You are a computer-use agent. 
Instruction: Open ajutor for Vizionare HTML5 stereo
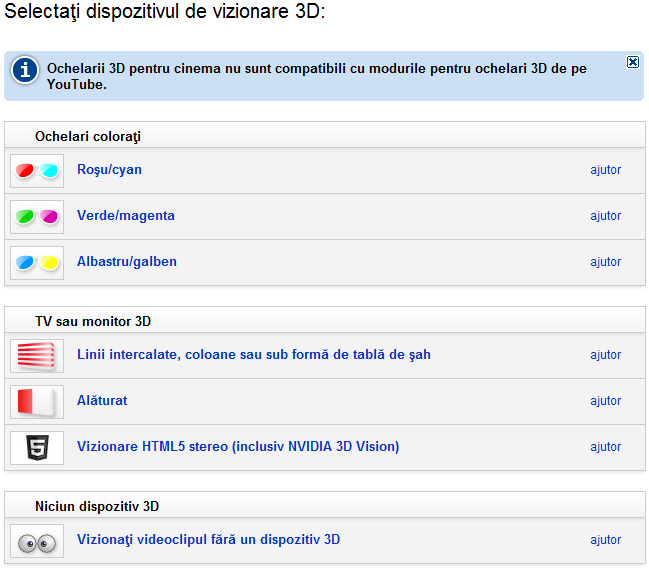coord(606,447)
